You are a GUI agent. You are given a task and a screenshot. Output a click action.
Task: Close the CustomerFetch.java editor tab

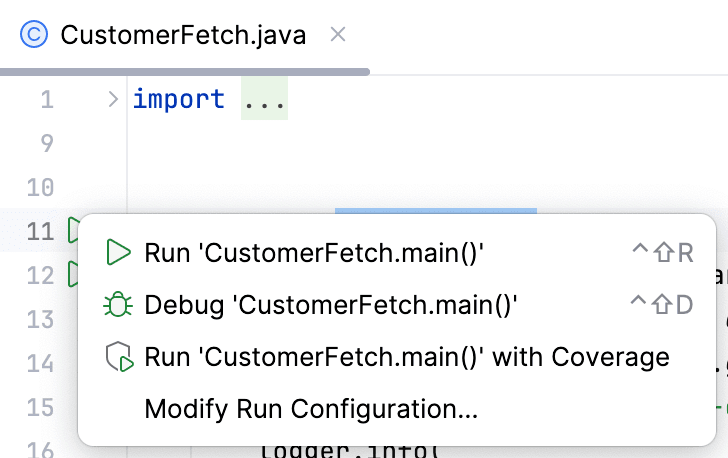[x=338, y=35]
